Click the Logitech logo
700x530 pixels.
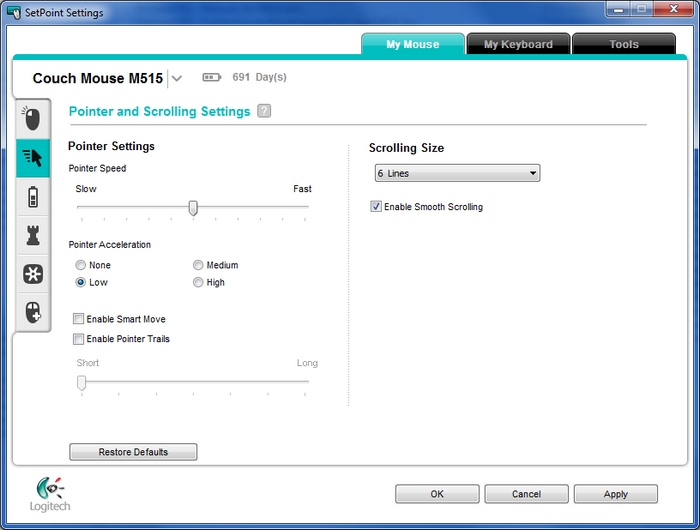coord(50,494)
